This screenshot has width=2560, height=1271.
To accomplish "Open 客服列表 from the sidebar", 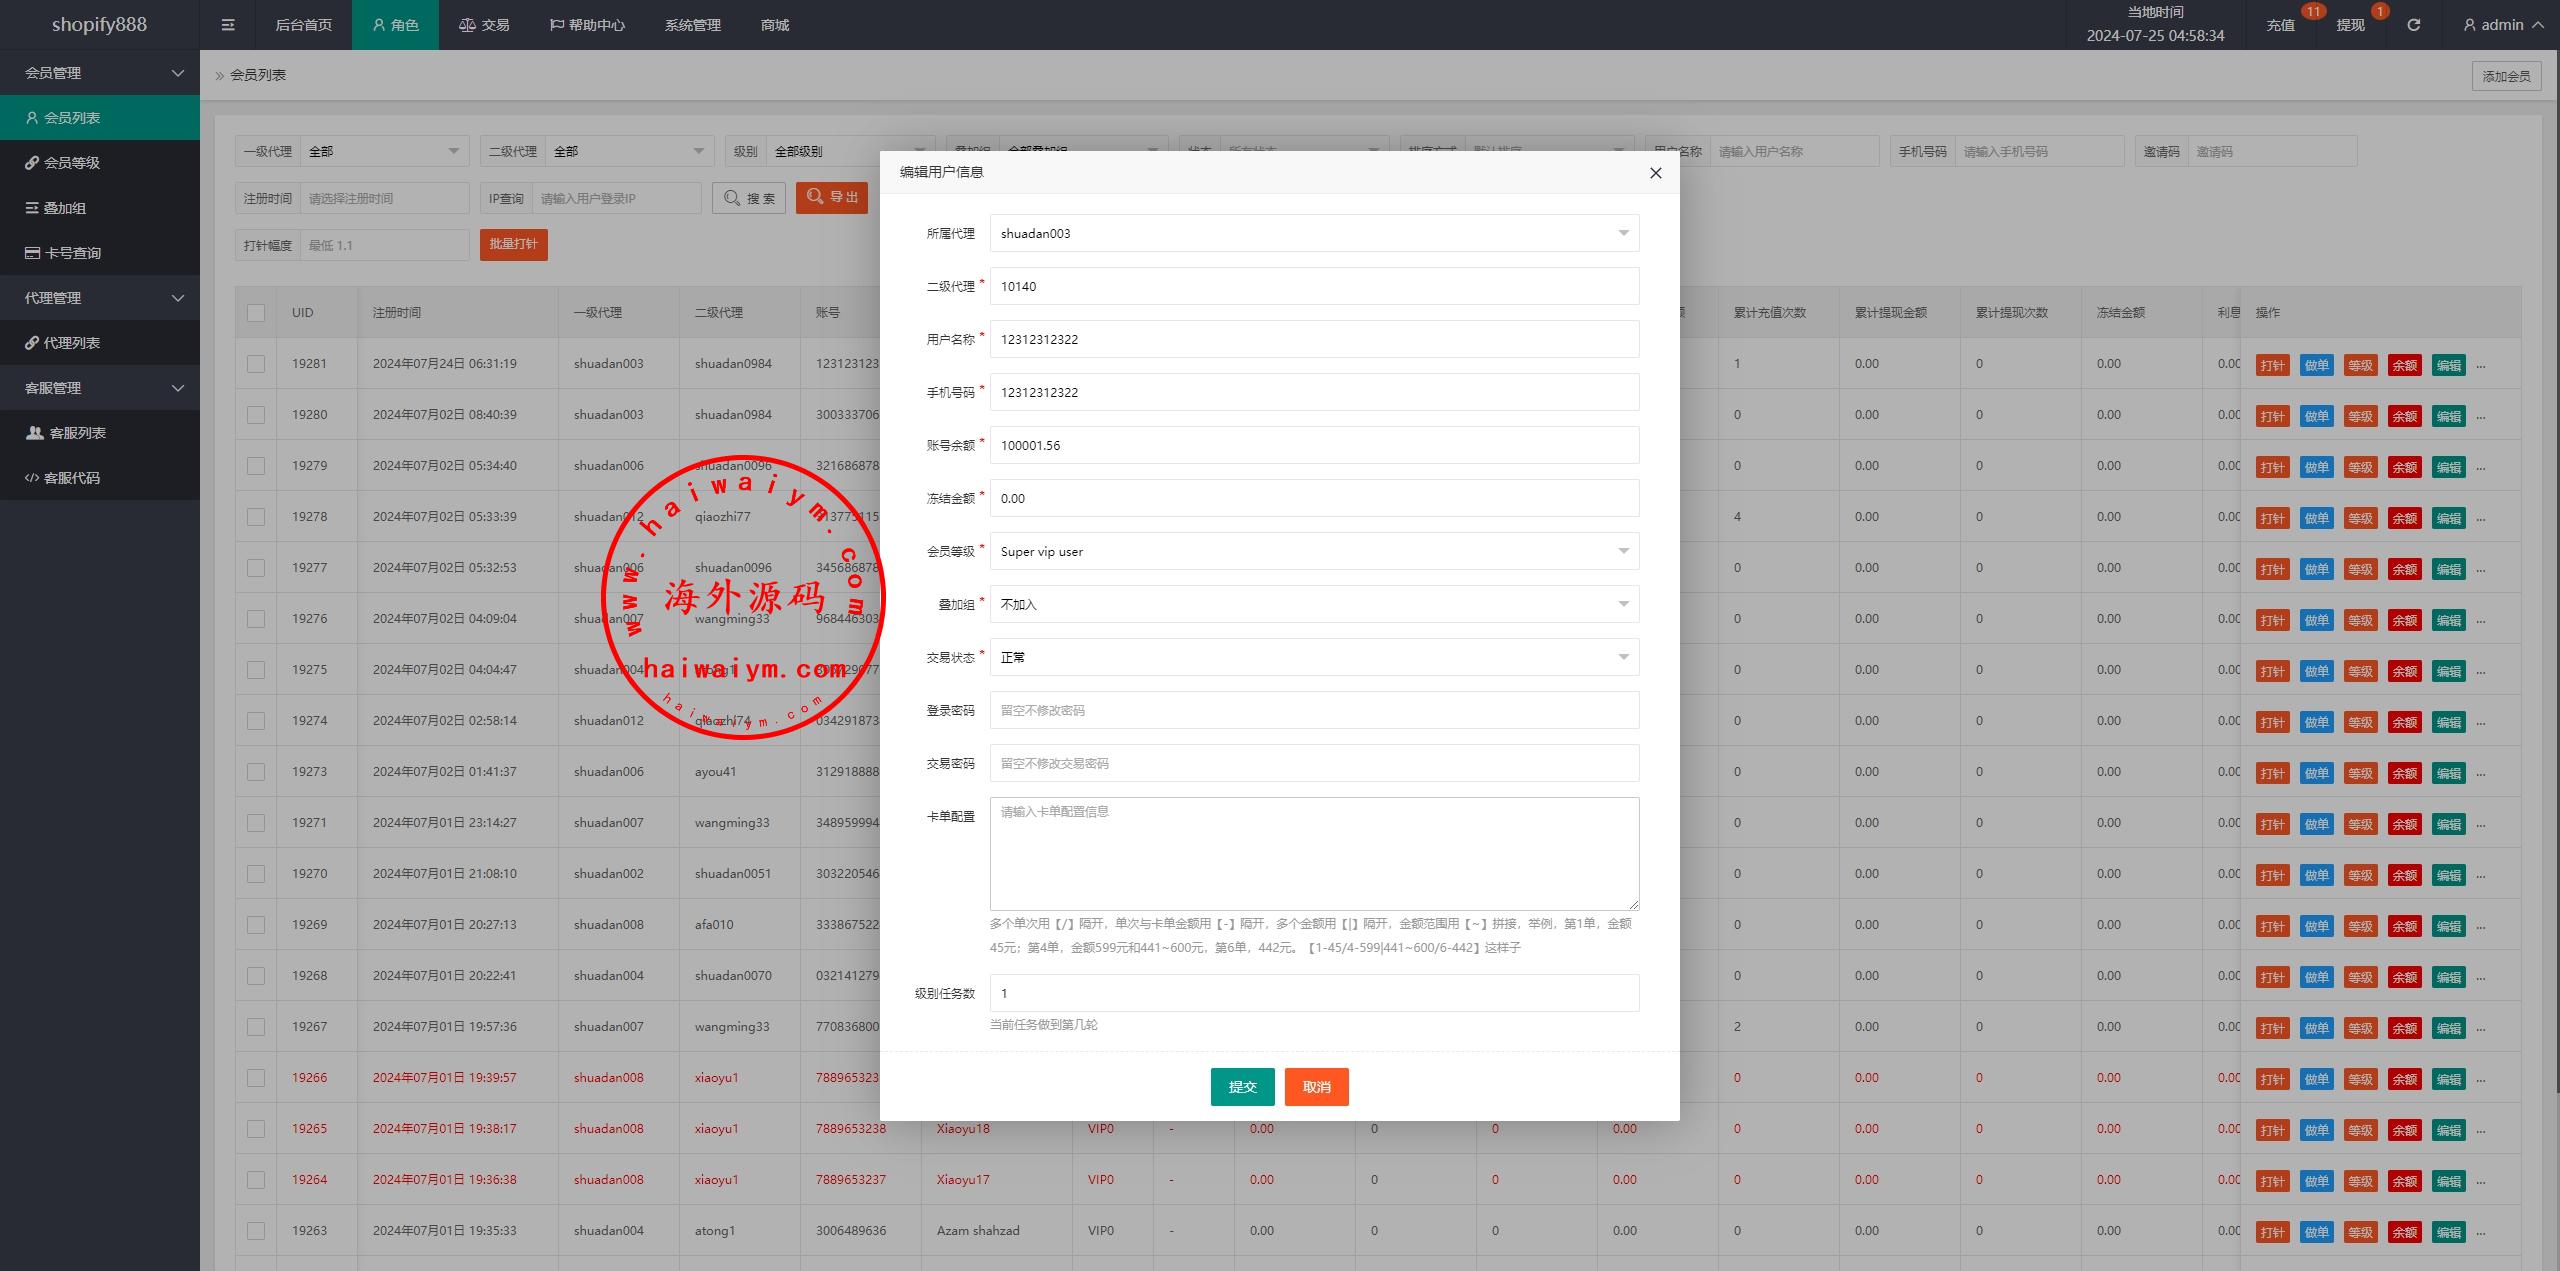I will [77, 433].
